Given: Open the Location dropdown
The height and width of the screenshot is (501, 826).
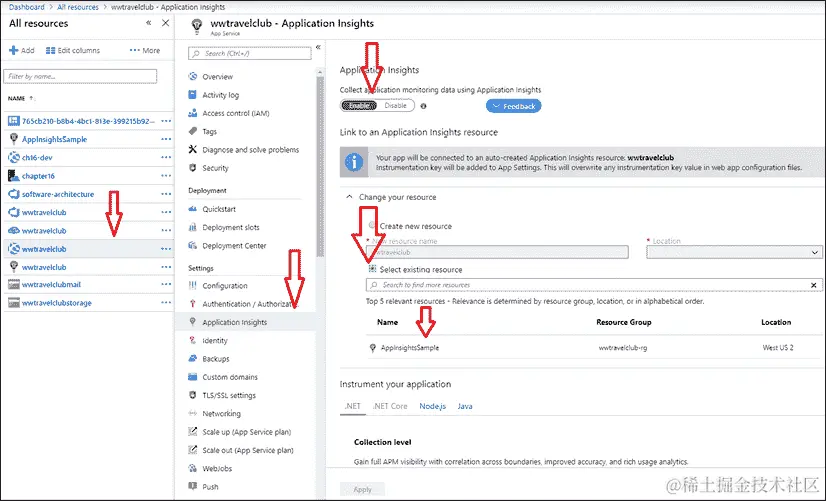Looking at the screenshot, I should (734, 252).
